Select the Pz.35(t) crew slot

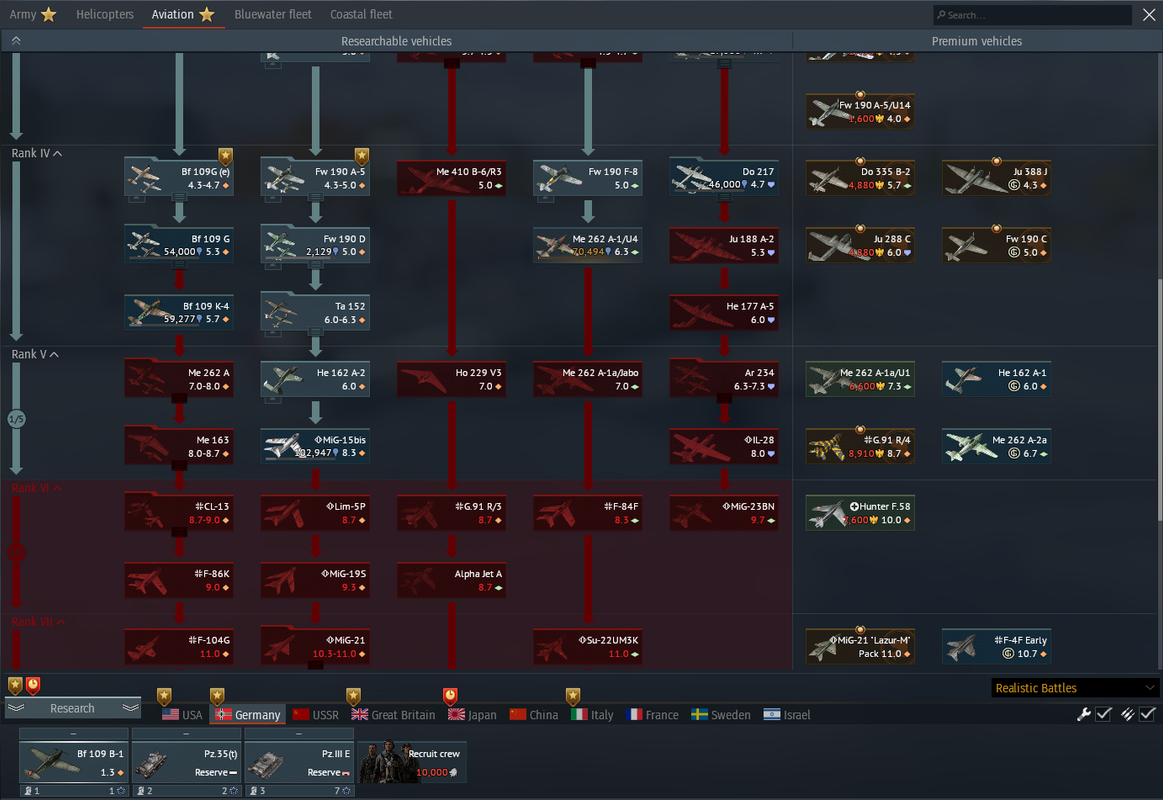tap(186, 762)
